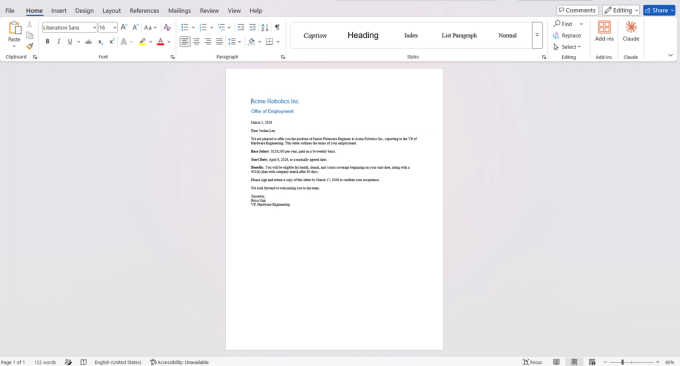Viewport: 680px width, 366px height.
Task: Center align the paragraph
Action: [196, 42]
